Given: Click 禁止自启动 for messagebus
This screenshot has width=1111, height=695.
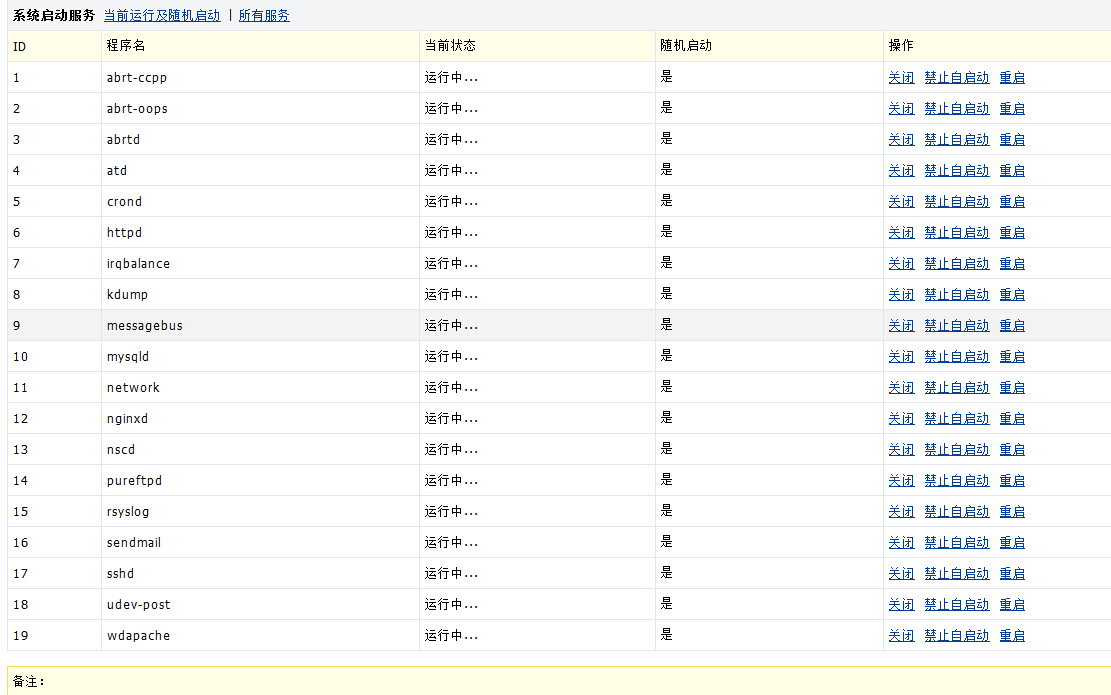Looking at the screenshot, I should click(957, 326).
